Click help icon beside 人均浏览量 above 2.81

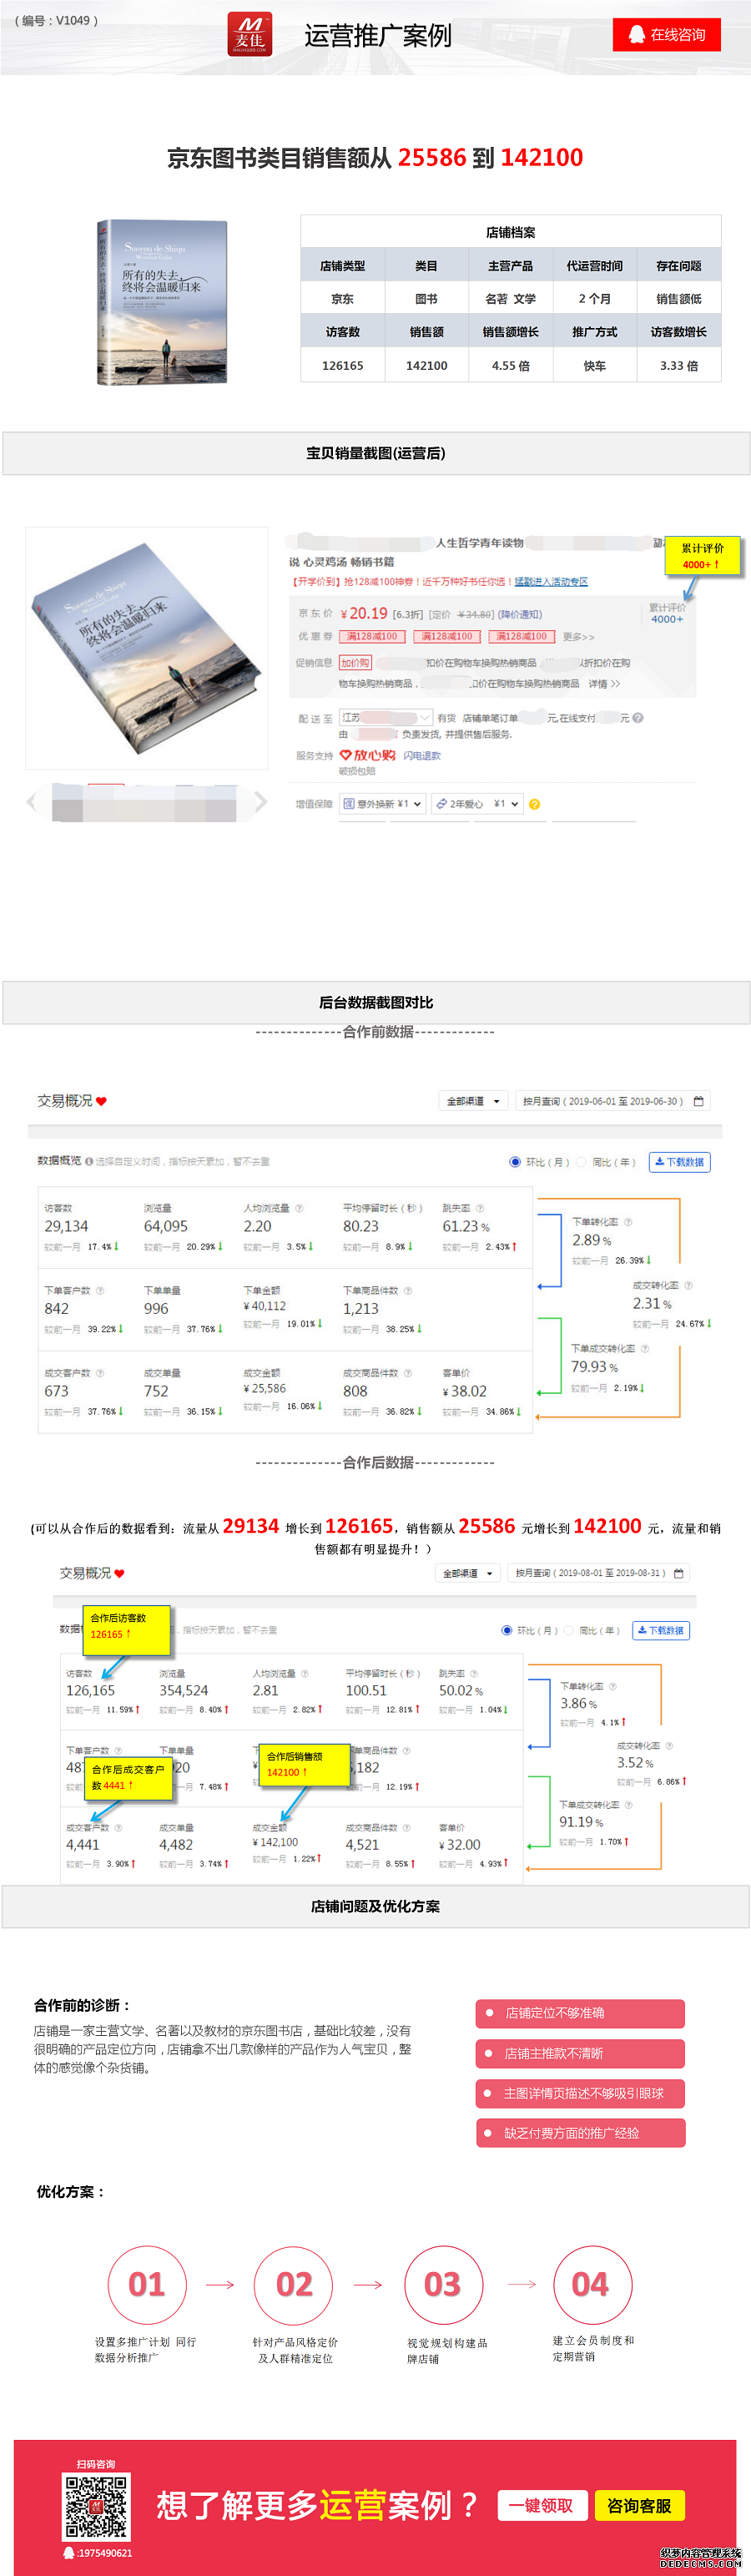(x=304, y=1674)
